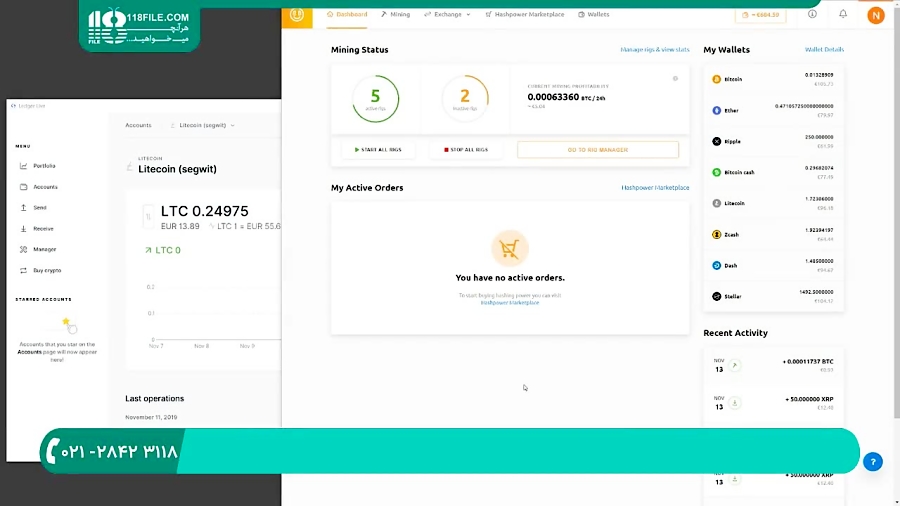Click the 0.00063360 BTC/24h profitability value

tap(567, 97)
